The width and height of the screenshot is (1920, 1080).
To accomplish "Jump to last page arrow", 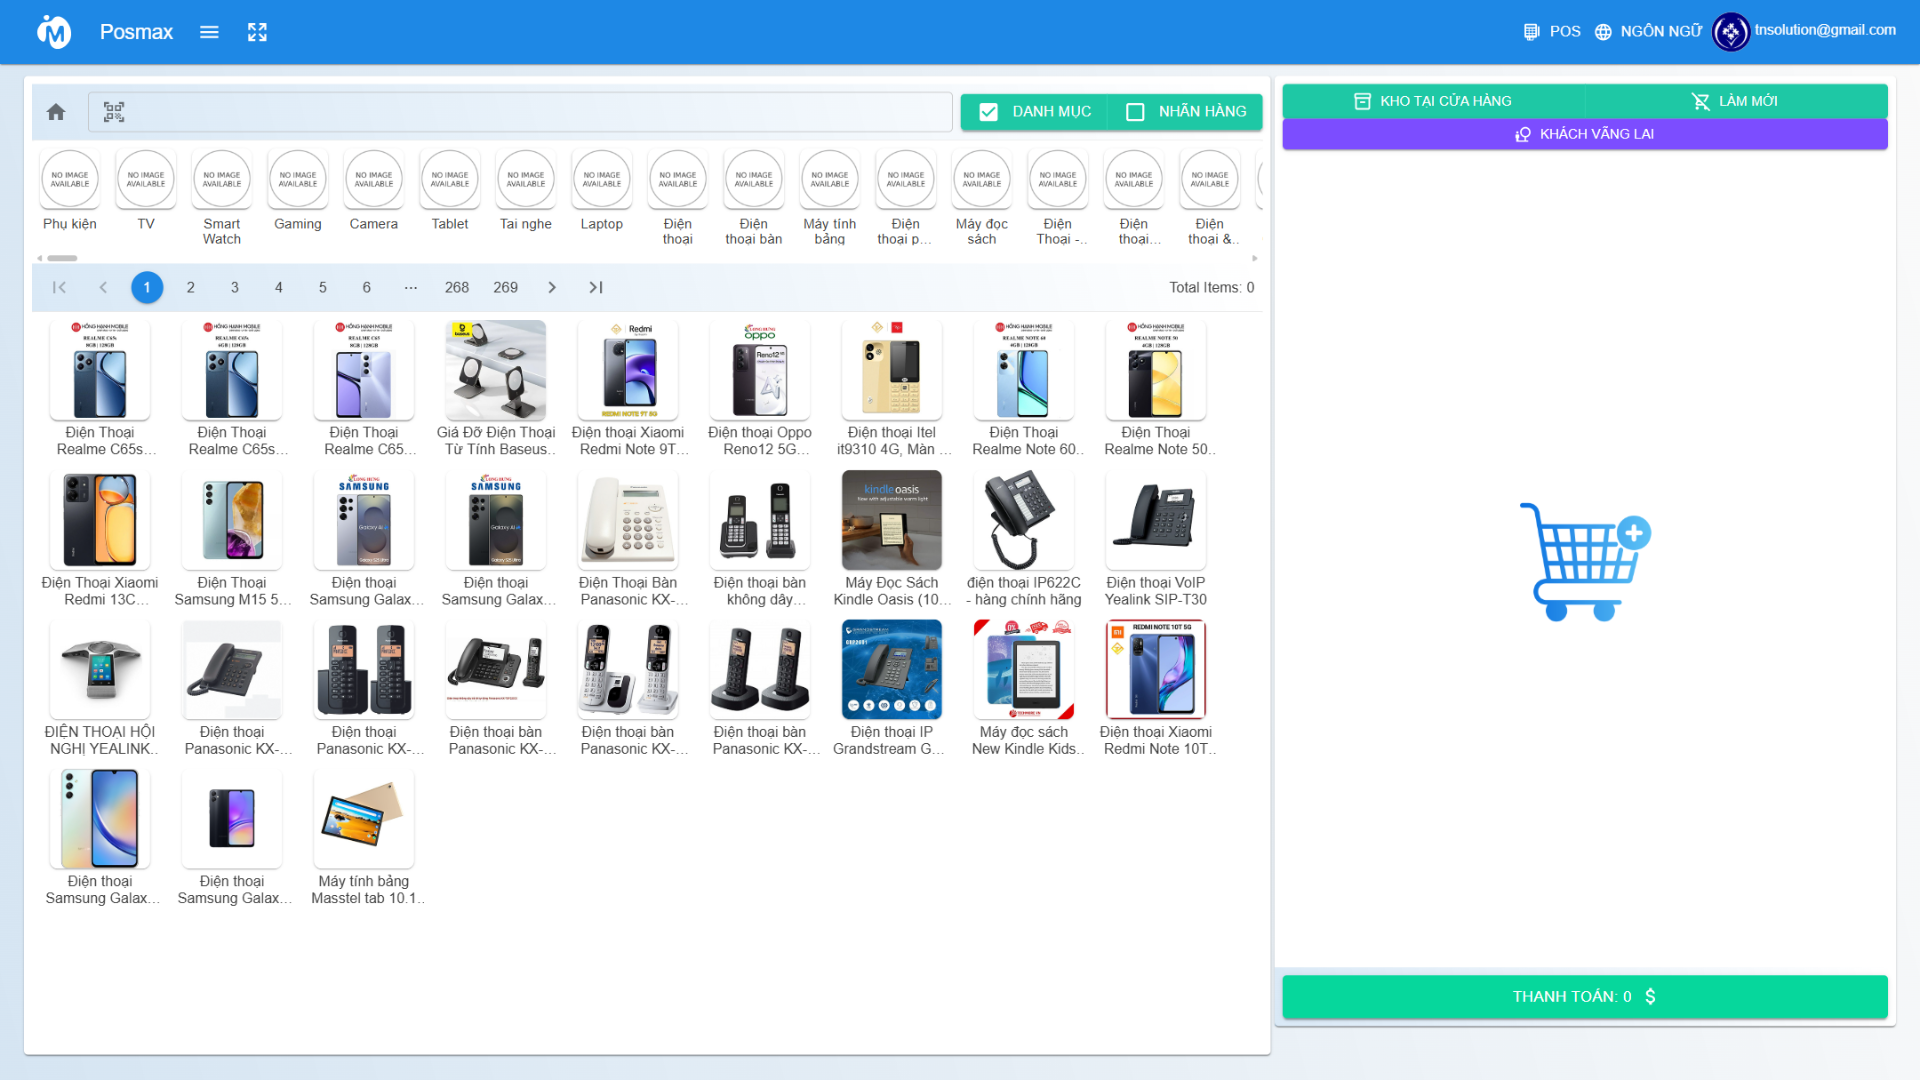I will click(596, 288).
